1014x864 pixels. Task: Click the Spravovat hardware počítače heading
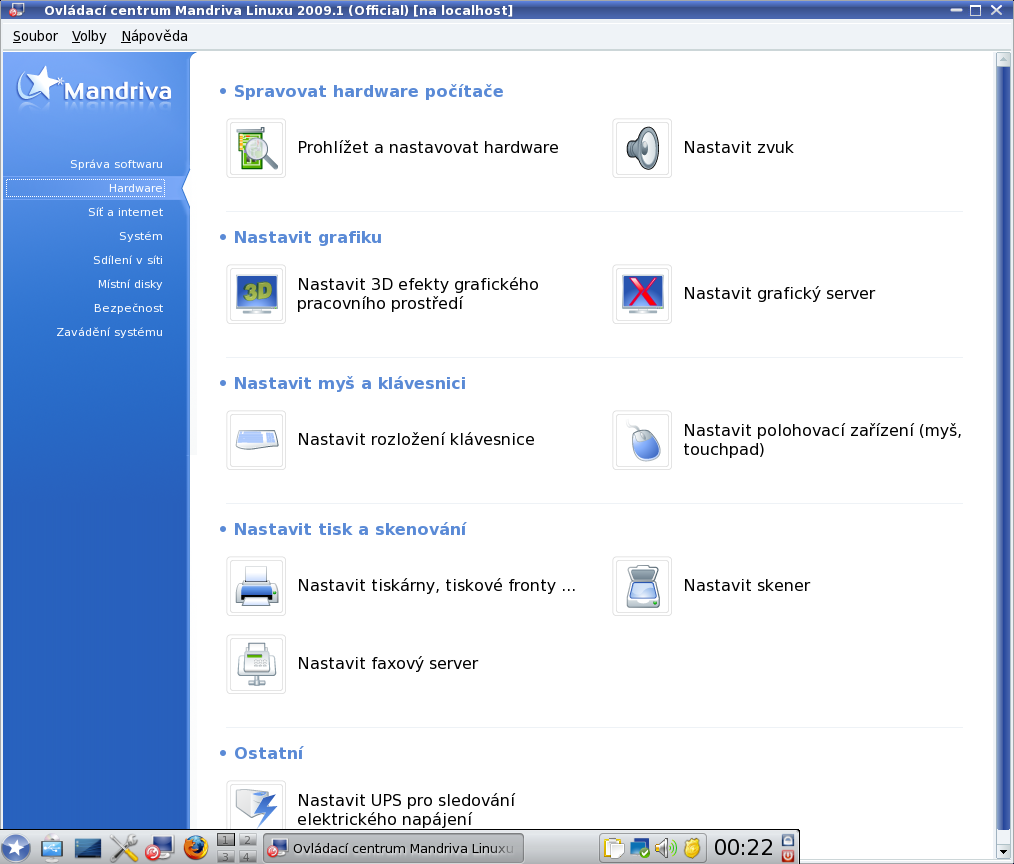point(369,91)
